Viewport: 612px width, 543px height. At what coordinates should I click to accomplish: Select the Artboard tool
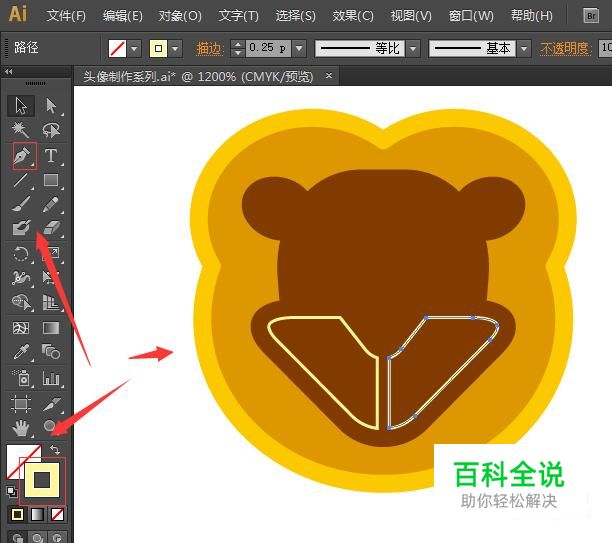tap(21, 404)
